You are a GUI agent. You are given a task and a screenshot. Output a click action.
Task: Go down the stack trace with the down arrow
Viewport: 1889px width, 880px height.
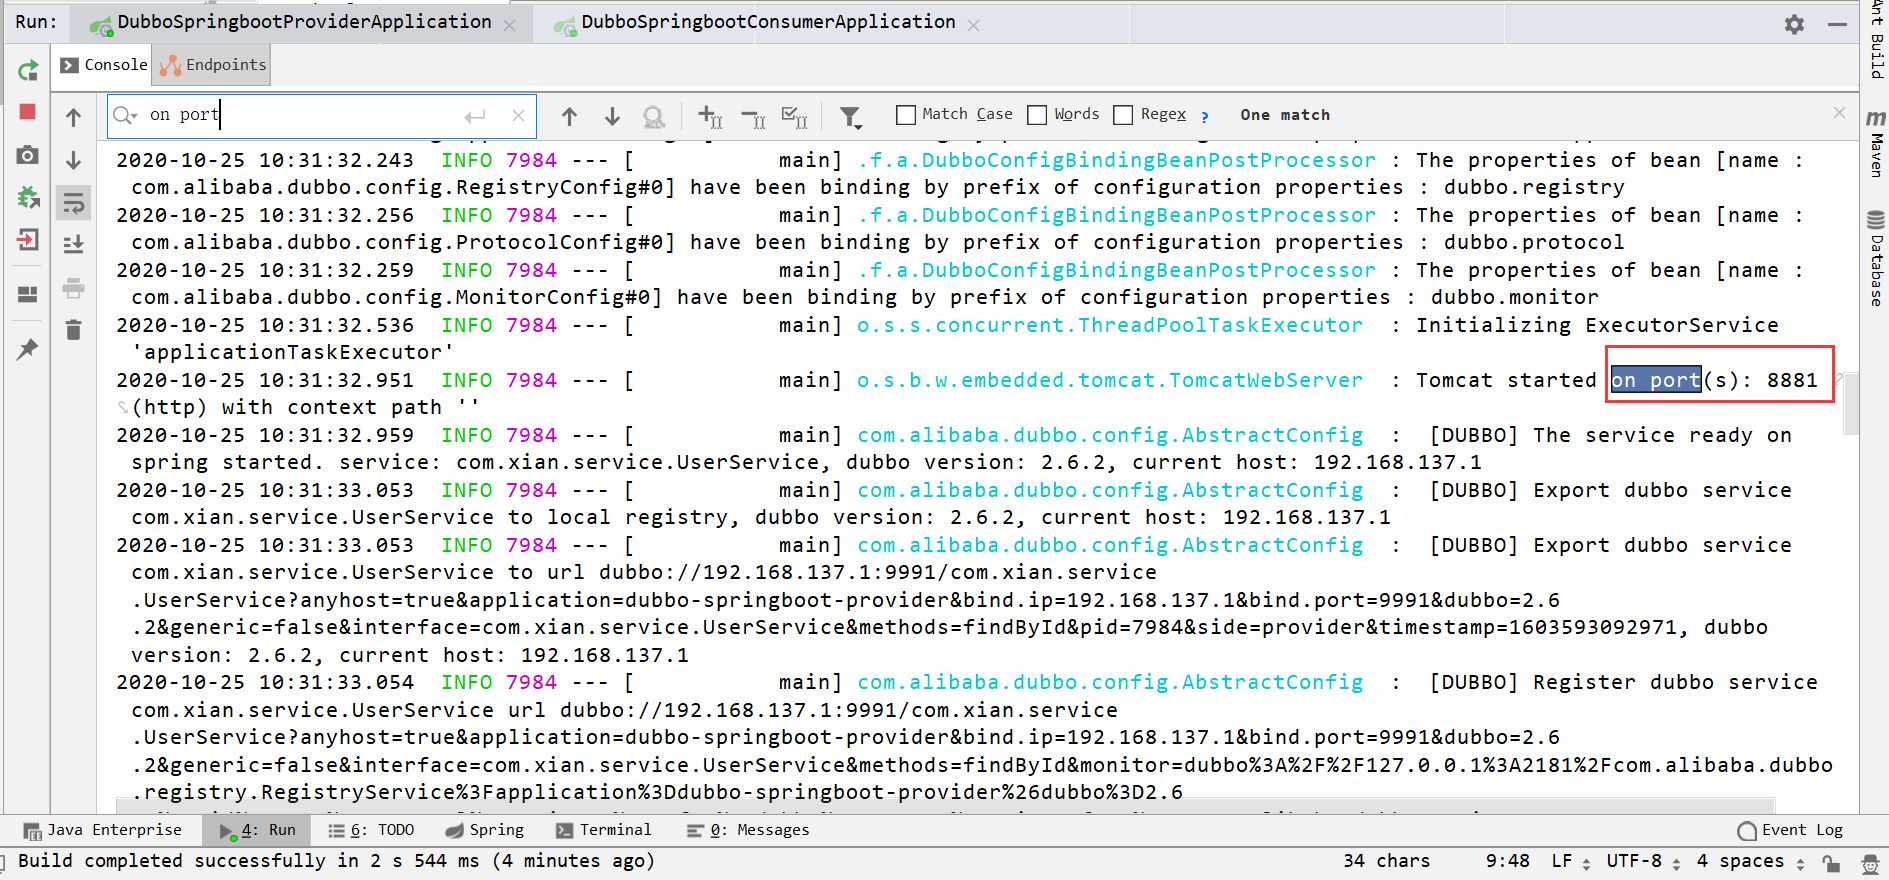pyautogui.click(x=74, y=160)
